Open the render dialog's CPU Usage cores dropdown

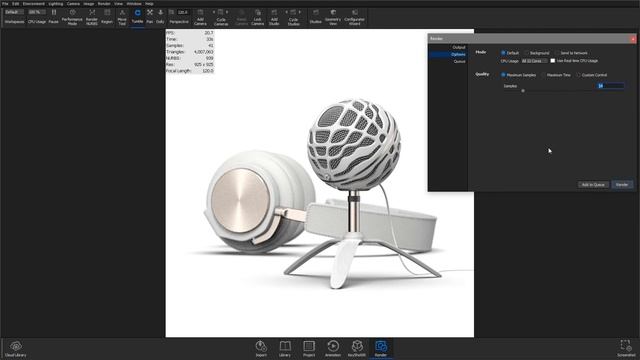coord(534,61)
